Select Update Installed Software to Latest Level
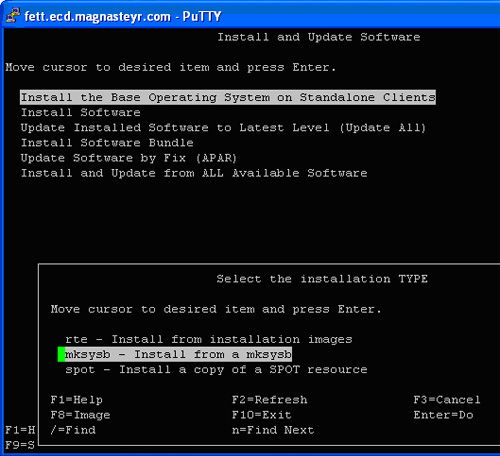The height and width of the screenshot is (456, 500). coord(223,127)
